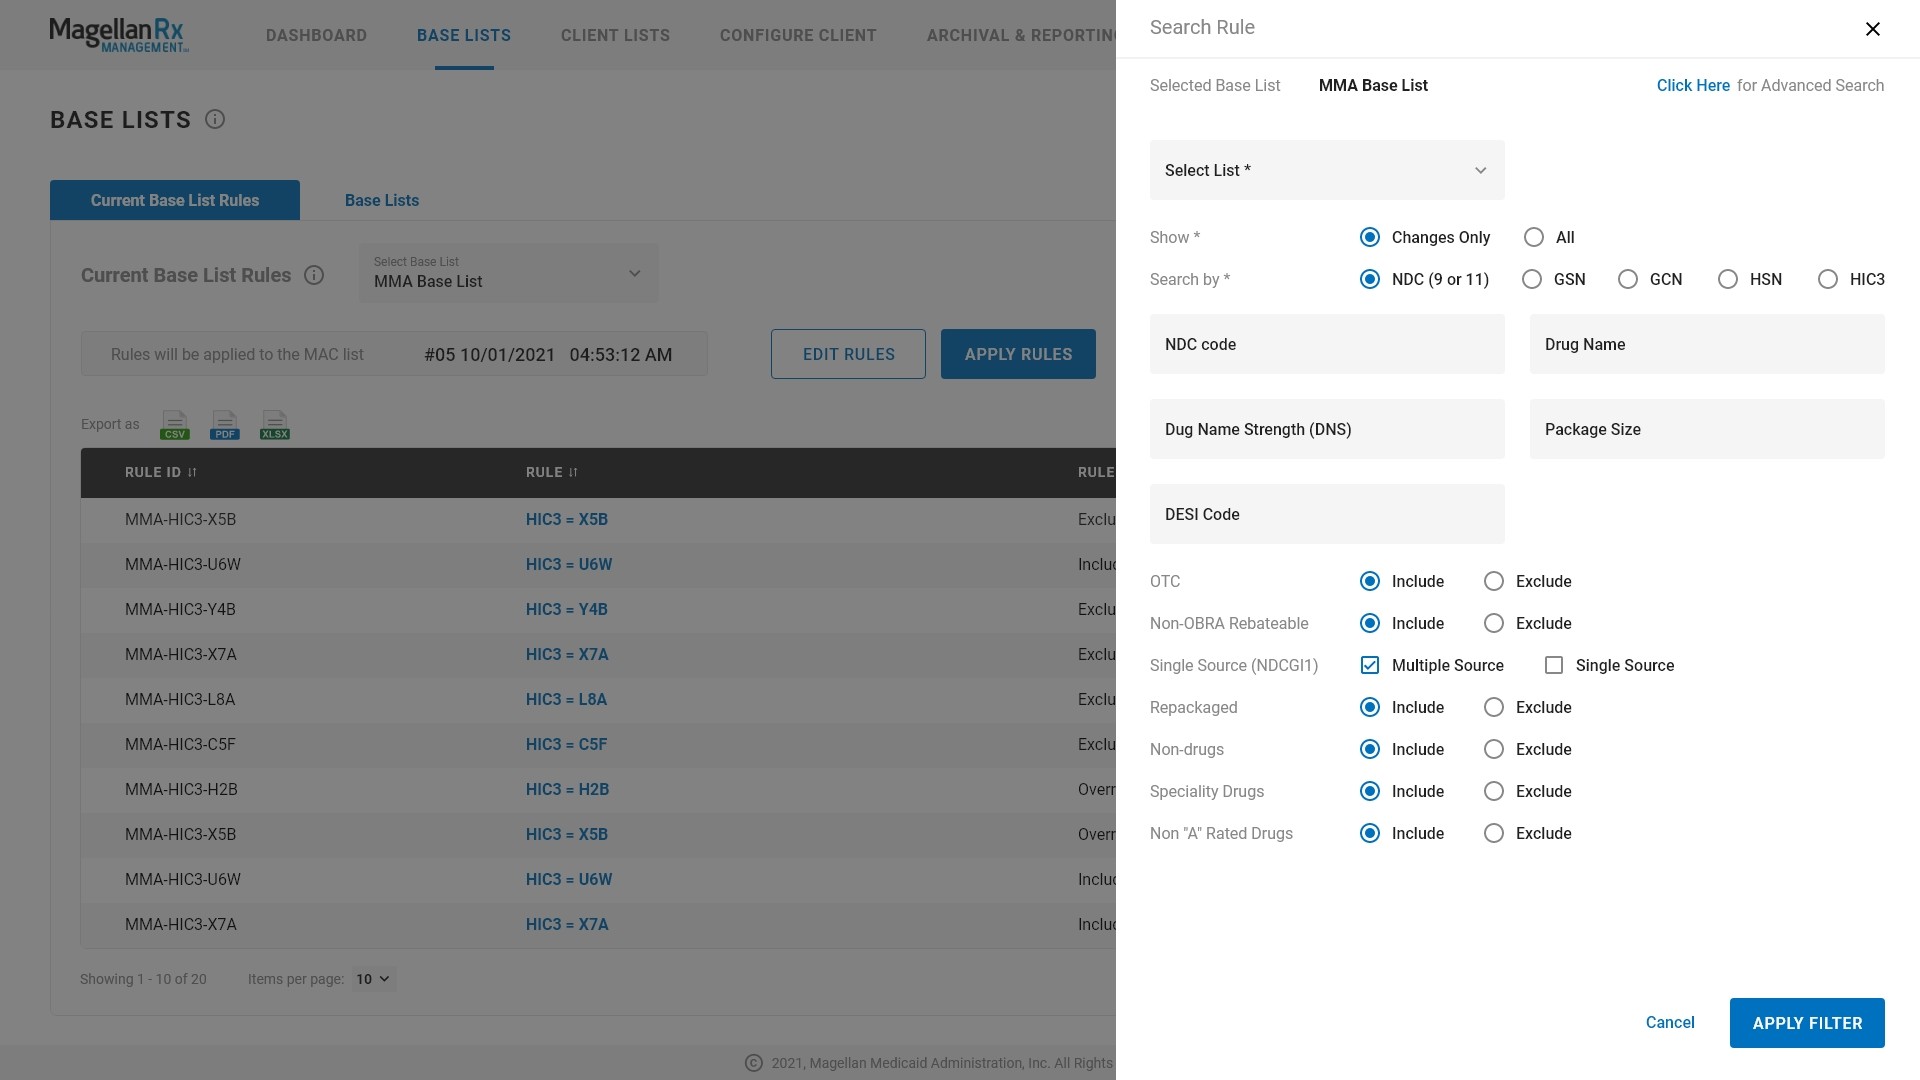The image size is (1920, 1080).
Task: Export rules as PDF file icon
Action: [224, 425]
